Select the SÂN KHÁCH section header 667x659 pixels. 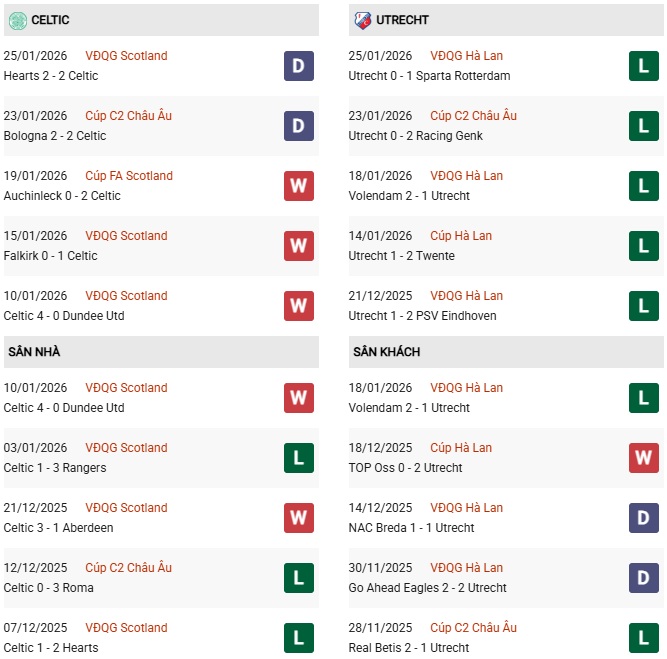pos(386,352)
